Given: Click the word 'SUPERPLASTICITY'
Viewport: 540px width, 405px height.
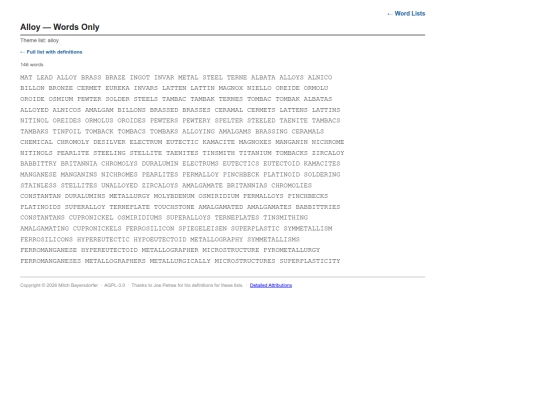Looking at the screenshot, I should coord(310,261).
